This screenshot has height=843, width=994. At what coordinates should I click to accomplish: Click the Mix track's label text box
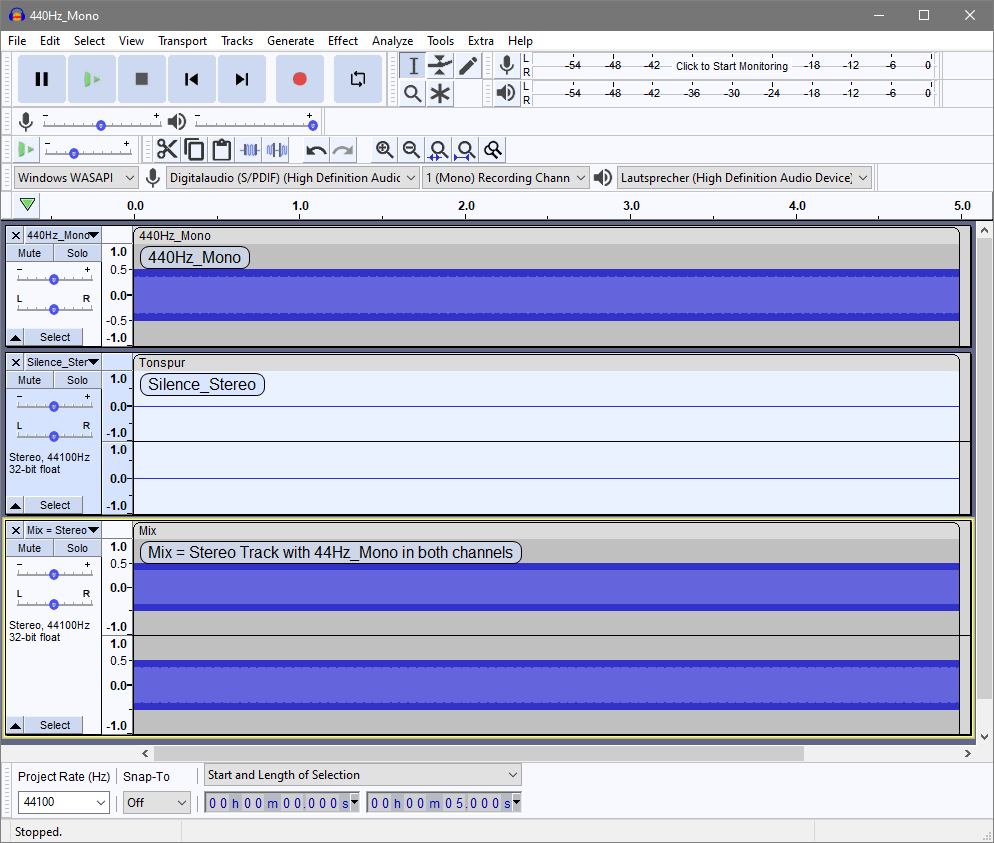[330, 552]
